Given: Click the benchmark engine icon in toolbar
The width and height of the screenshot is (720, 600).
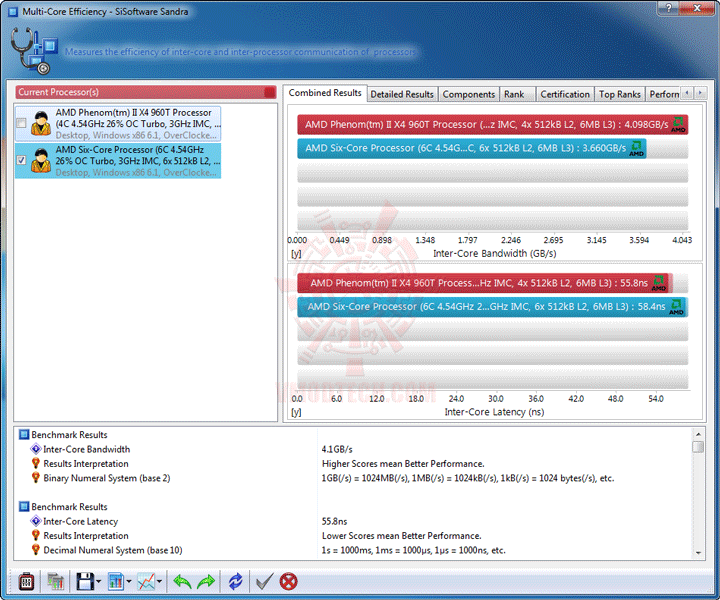Looking at the screenshot, I should tap(26, 582).
